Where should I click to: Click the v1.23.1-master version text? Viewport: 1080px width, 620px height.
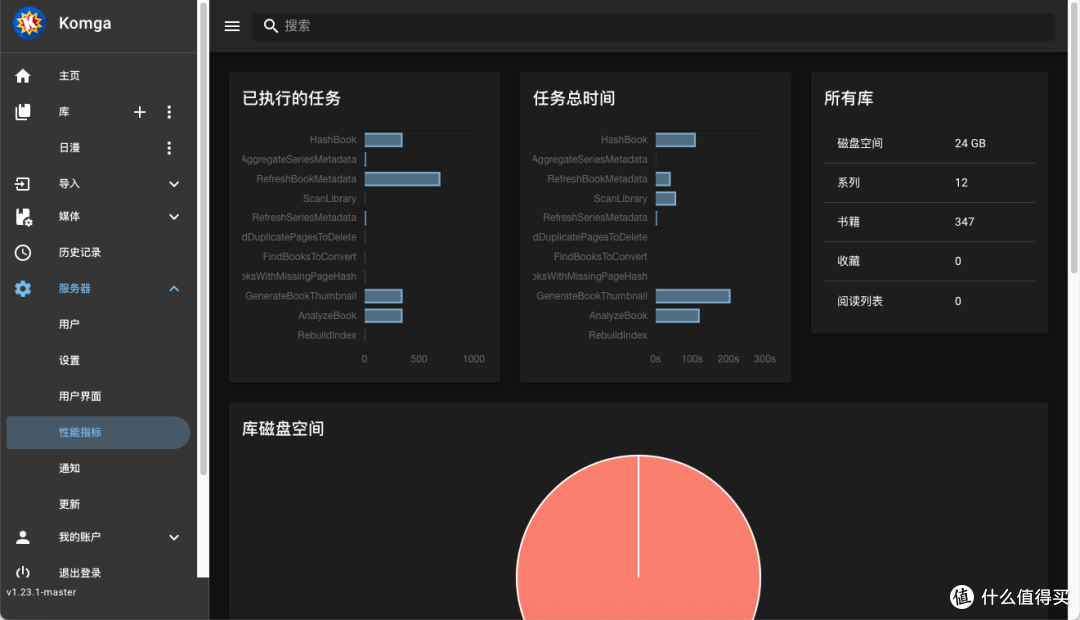pos(41,592)
